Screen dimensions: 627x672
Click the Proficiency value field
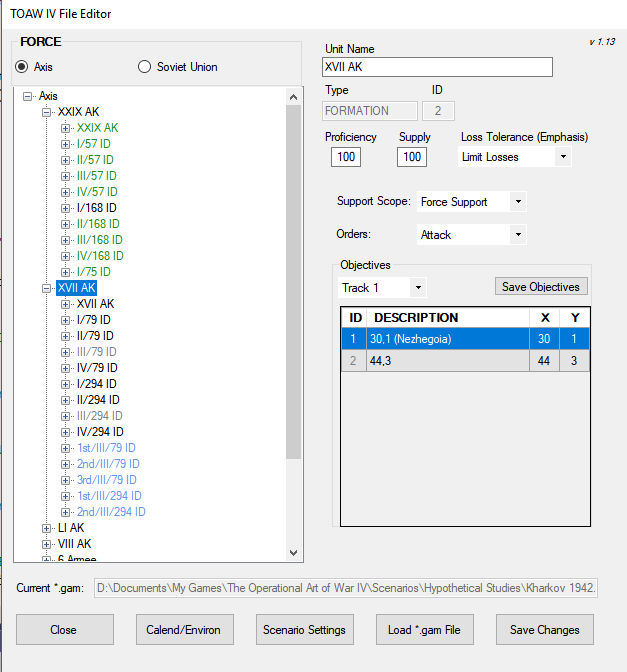pos(346,157)
